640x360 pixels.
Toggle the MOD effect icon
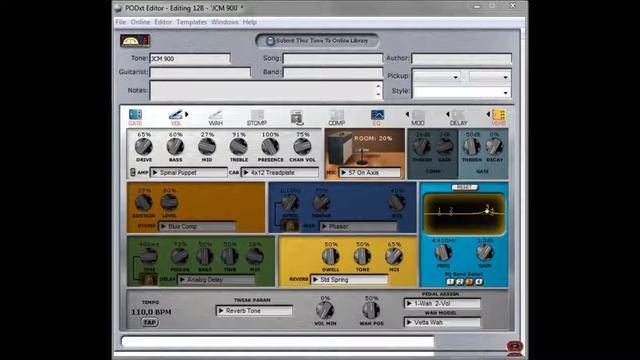418,115
